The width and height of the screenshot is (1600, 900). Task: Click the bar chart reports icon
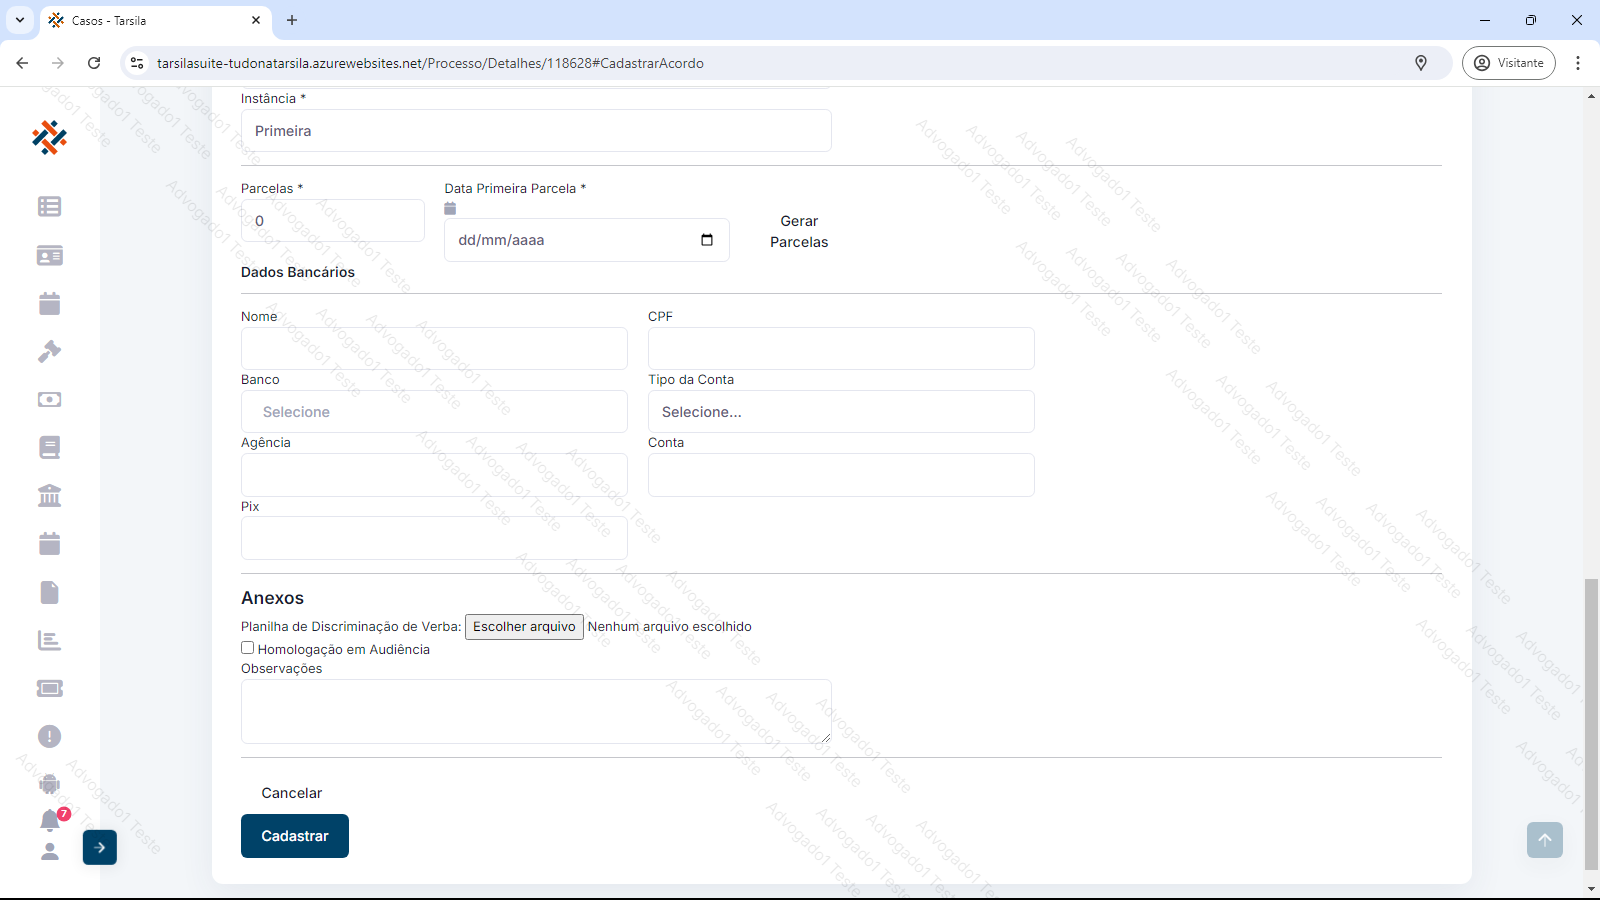(49, 640)
